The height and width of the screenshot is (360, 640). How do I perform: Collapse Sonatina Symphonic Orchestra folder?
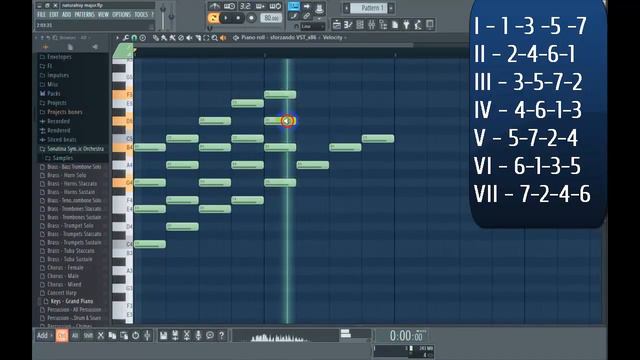[x=75, y=149]
